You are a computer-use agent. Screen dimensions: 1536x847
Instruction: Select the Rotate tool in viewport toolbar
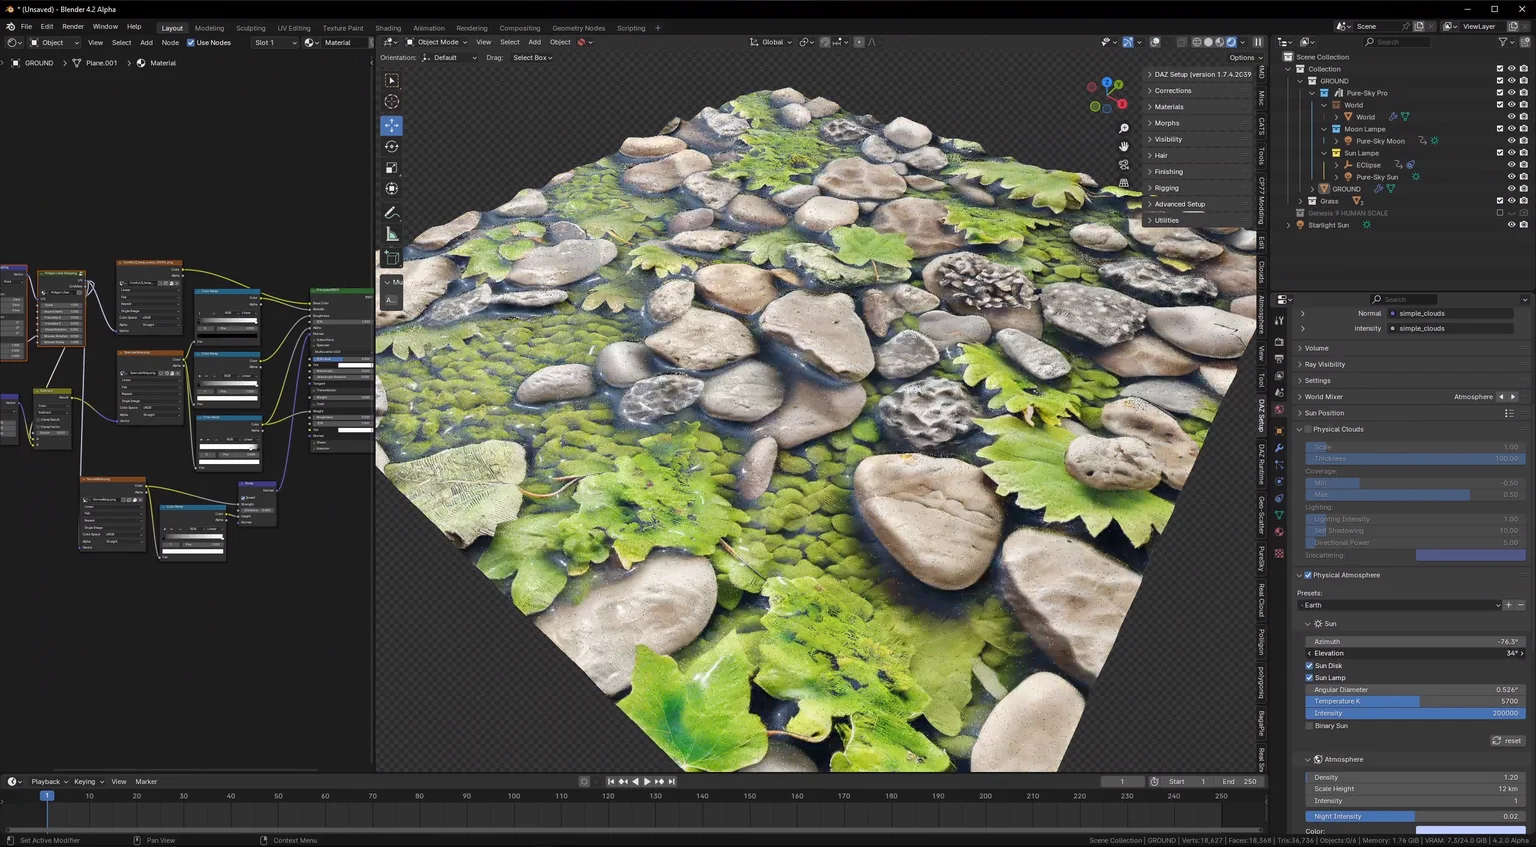click(391, 147)
